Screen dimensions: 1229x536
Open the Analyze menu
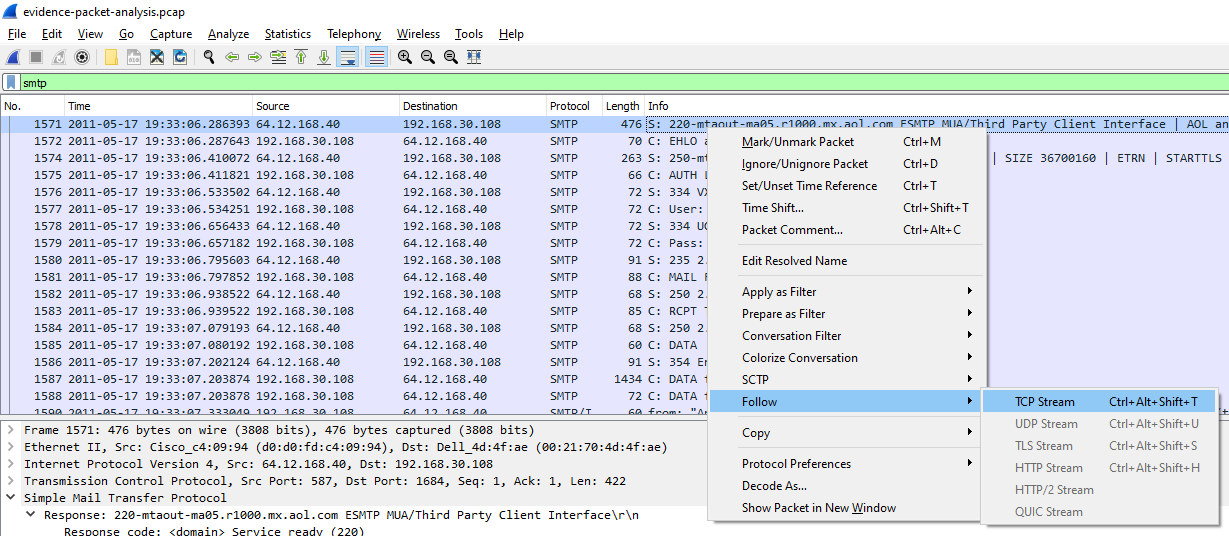[228, 34]
